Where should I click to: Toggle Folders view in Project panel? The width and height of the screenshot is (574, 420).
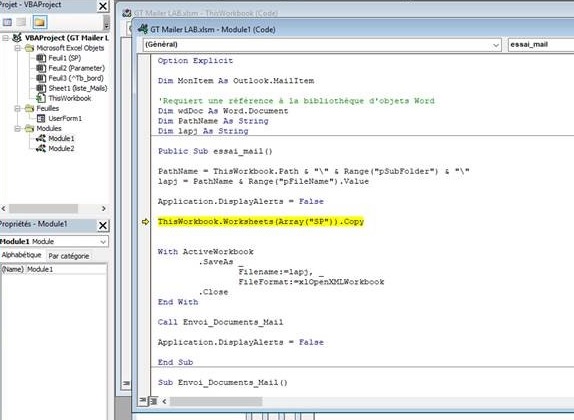[x=40, y=22]
